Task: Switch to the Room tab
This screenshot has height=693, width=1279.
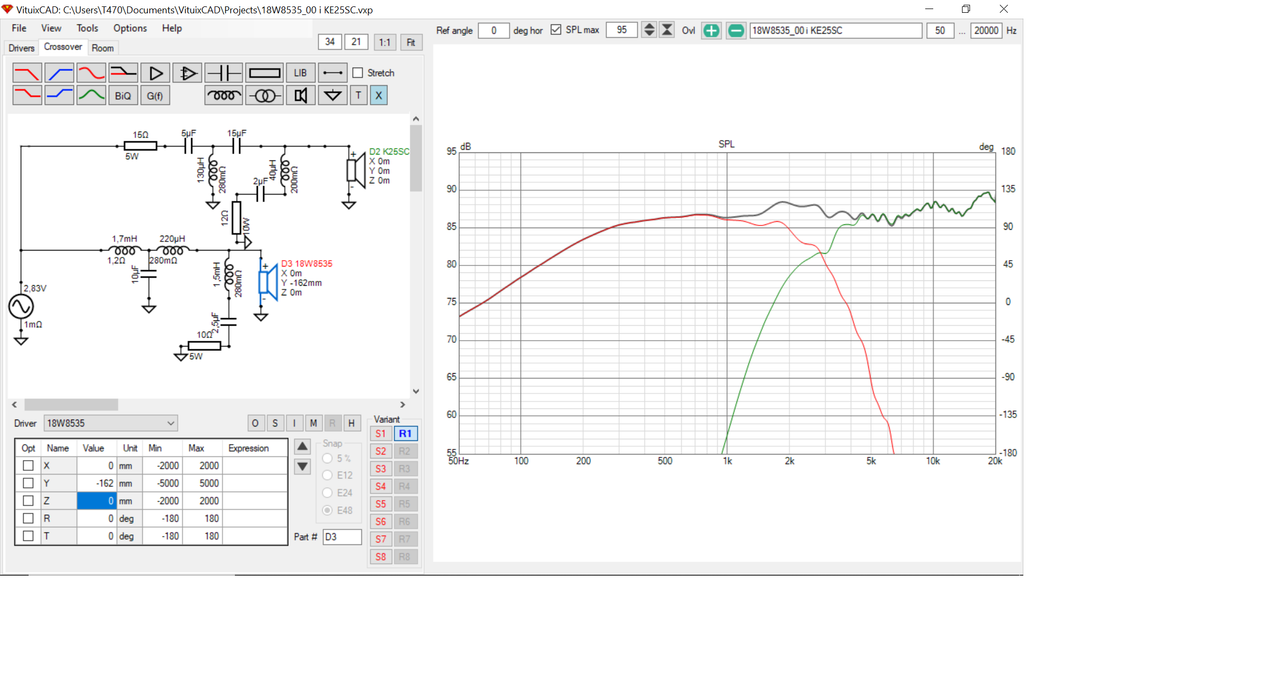Action: coord(103,48)
